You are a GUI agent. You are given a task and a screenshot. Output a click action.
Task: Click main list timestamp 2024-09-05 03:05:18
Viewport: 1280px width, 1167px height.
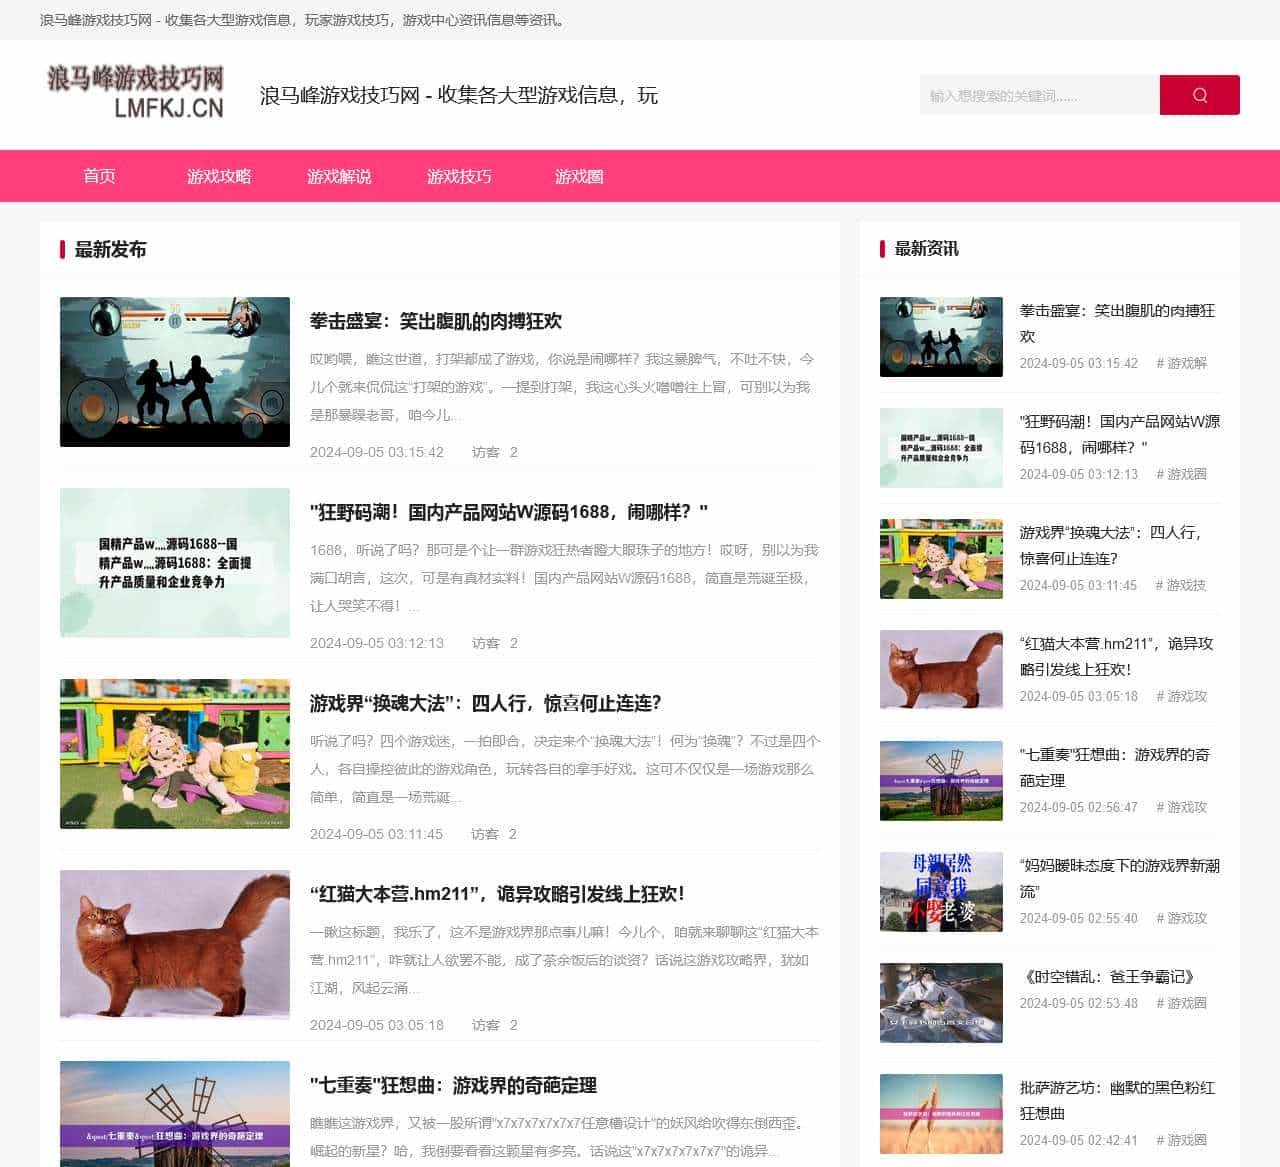pos(377,1025)
